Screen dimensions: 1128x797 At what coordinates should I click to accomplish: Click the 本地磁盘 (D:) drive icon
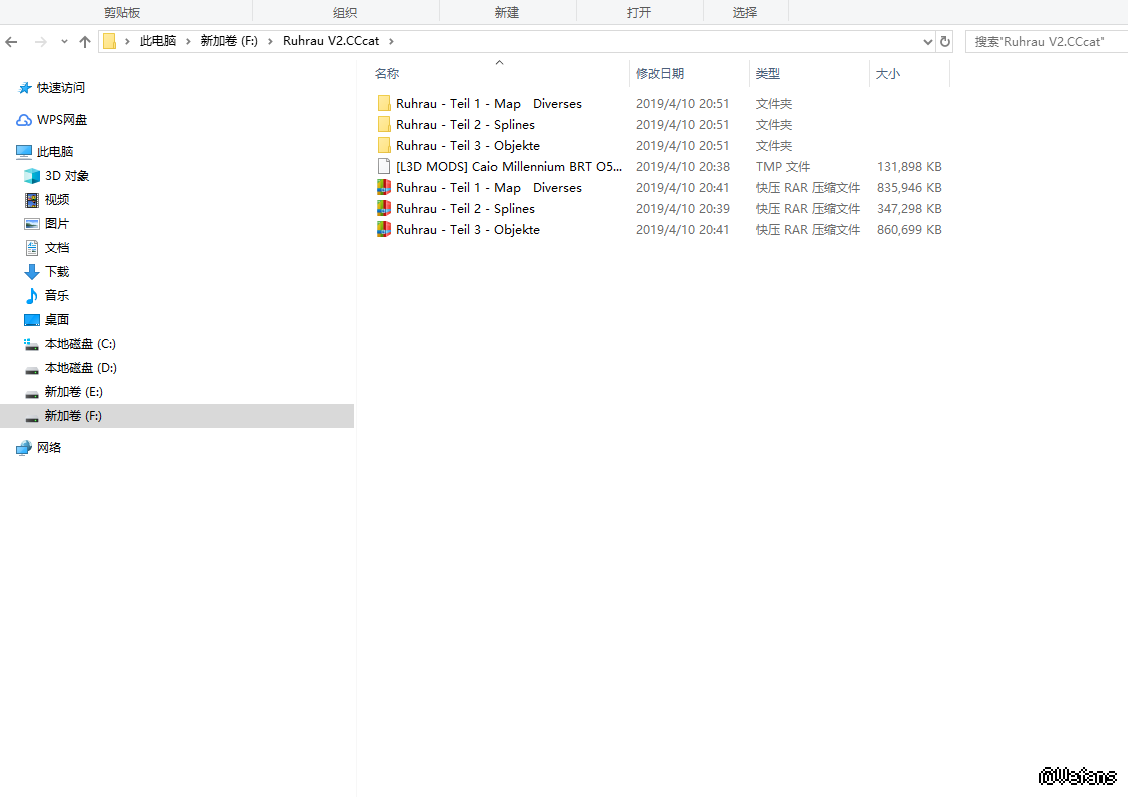(32, 370)
